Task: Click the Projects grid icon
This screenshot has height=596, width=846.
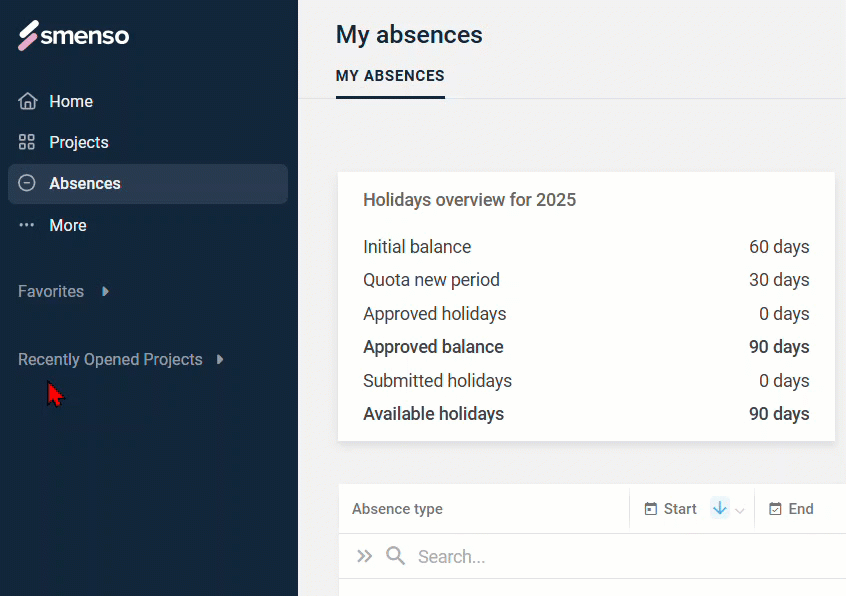Action: (x=26, y=142)
